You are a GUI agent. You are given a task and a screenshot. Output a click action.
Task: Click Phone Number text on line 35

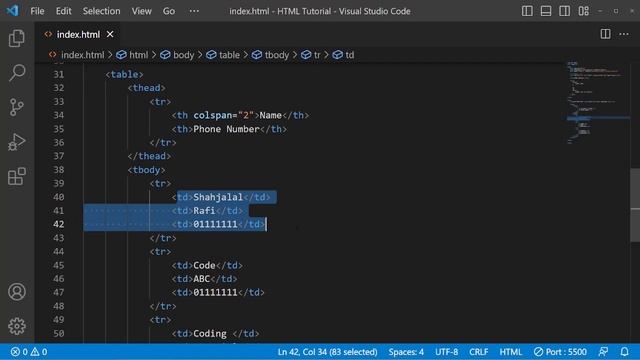[x=227, y=129]
